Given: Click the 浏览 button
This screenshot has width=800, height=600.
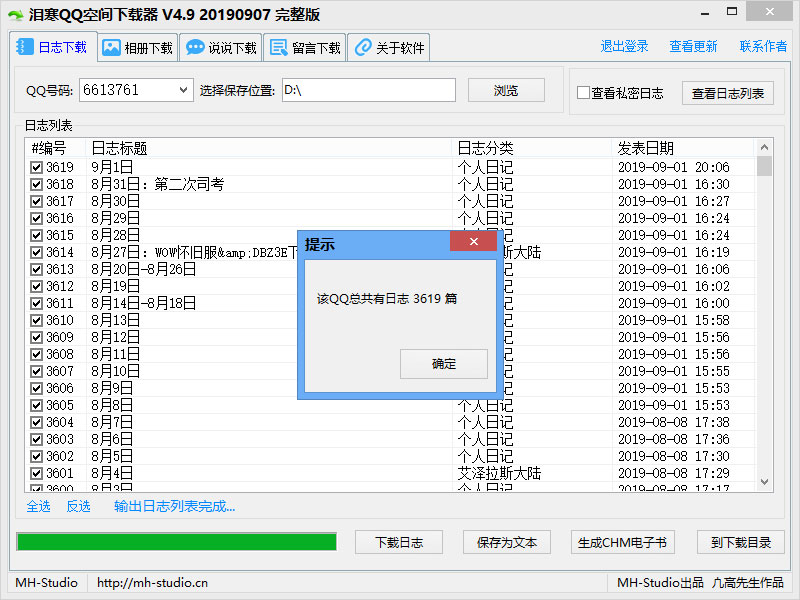Looking at the screenshot, I should 506,90.
